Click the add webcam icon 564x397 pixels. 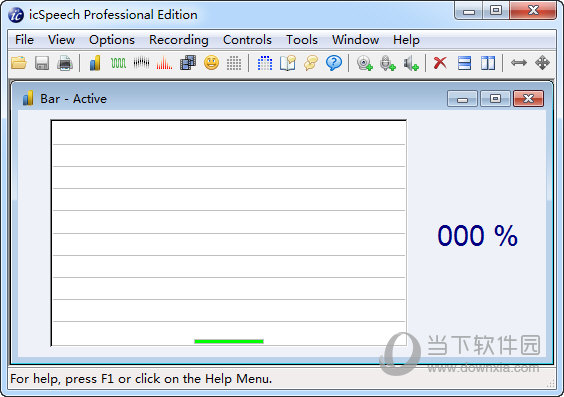pyautogui.click(x=364, y=63)
